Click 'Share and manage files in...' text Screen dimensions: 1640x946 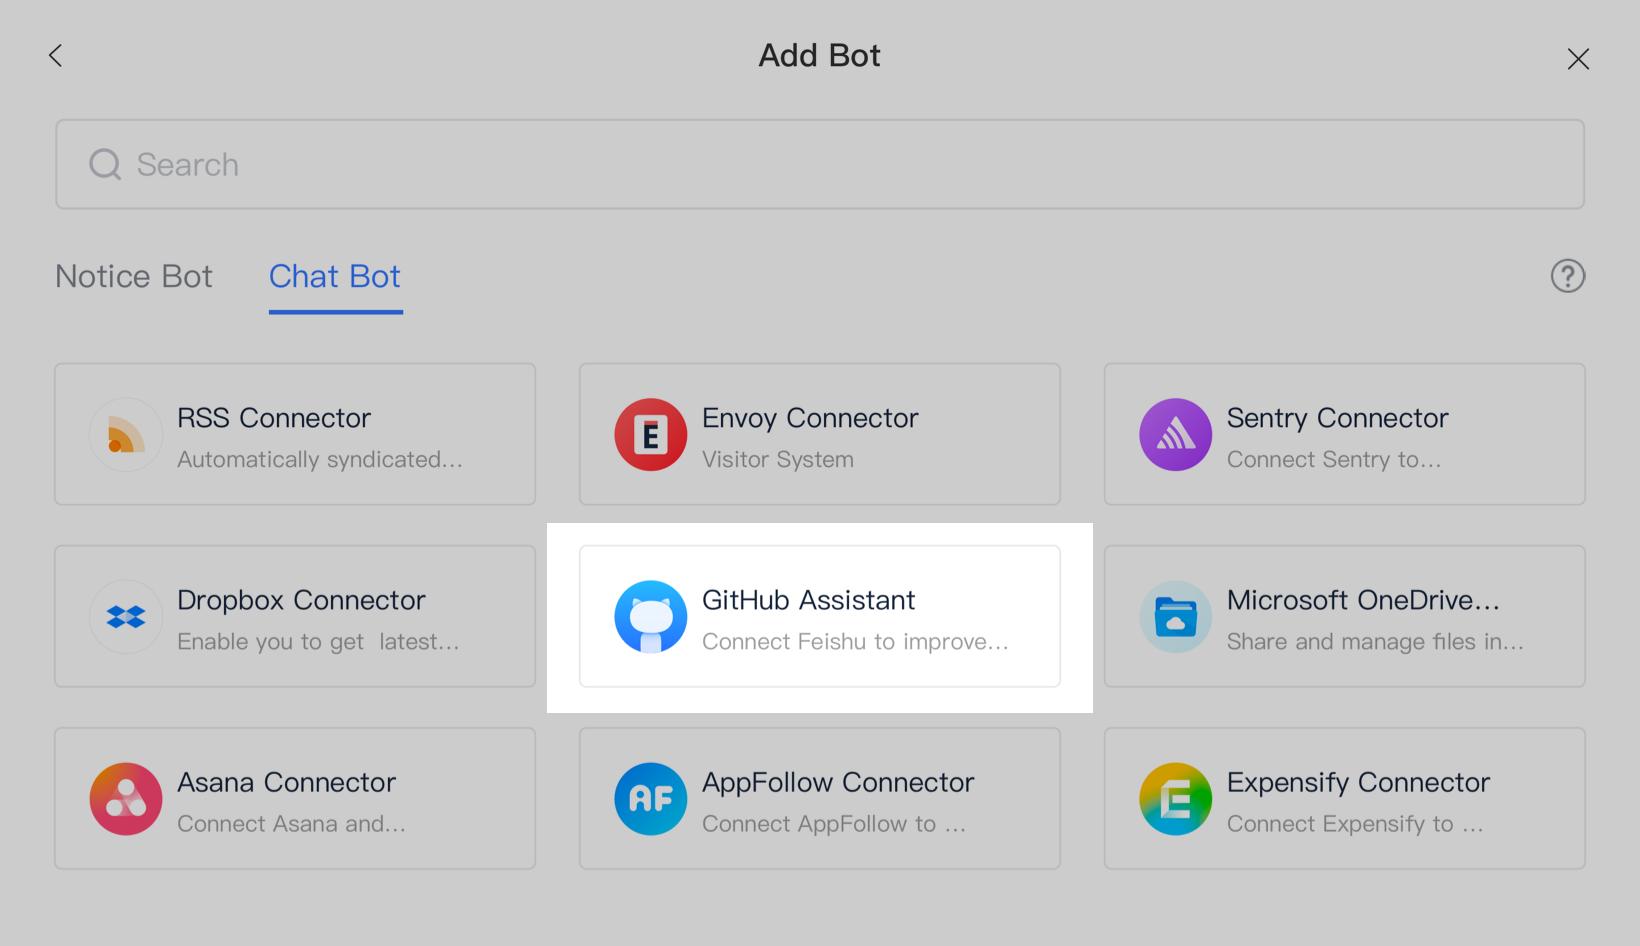1375,642
